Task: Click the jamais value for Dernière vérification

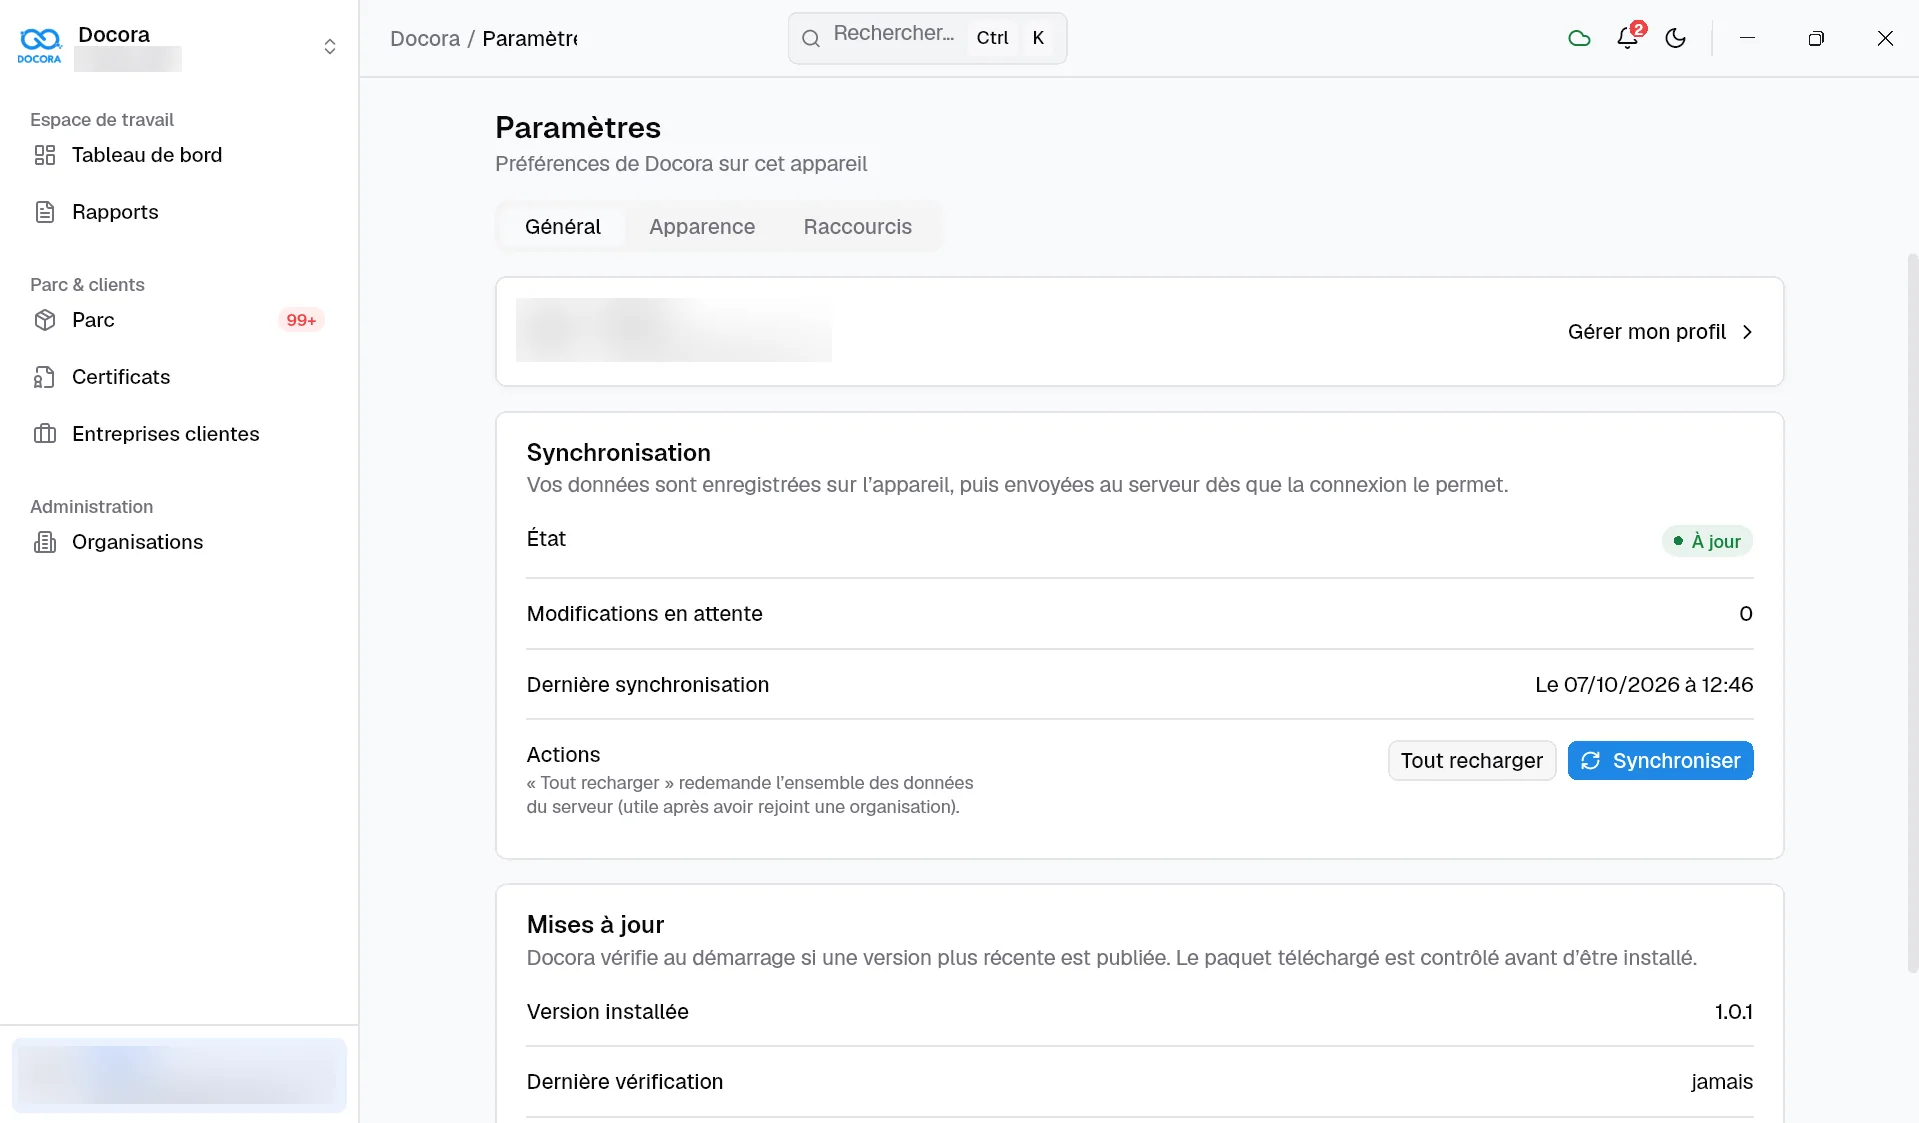Action: click(x=1722, y=1082)
